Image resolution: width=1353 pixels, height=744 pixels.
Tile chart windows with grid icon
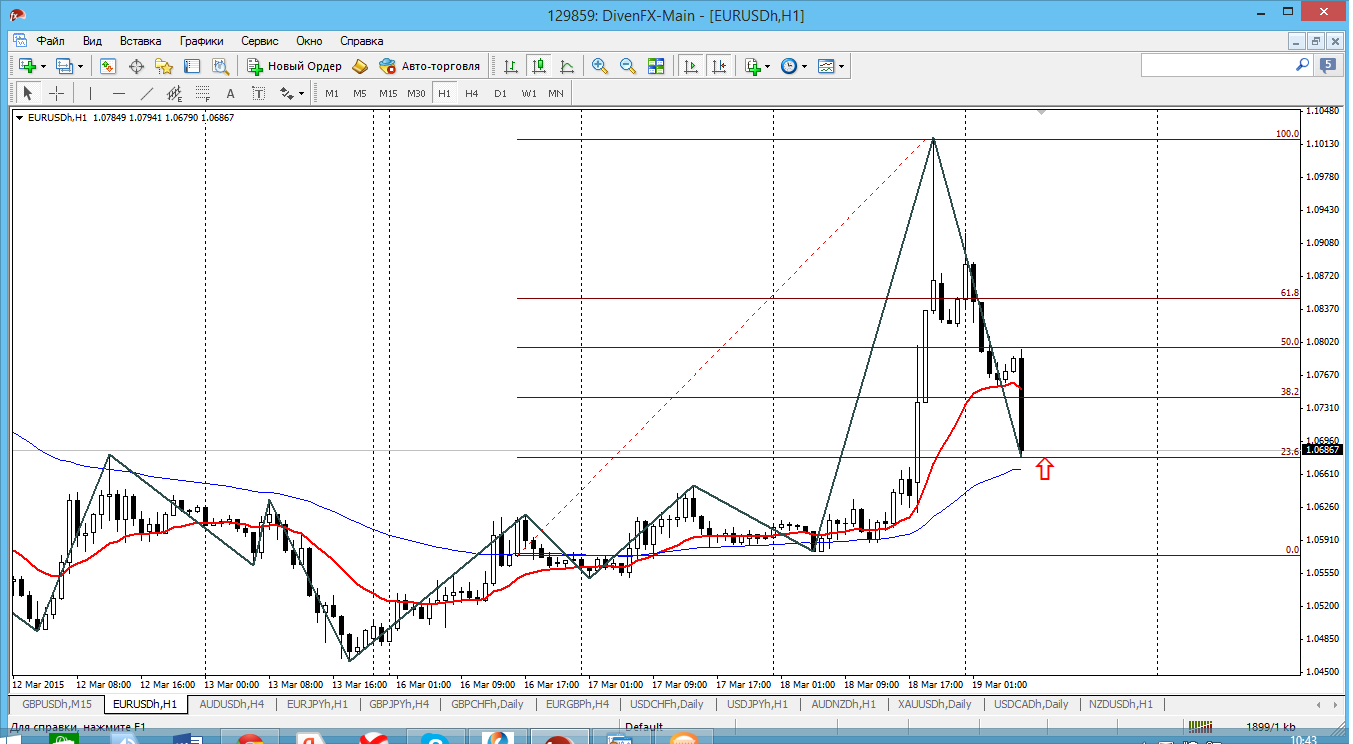[x=656, y=66]
